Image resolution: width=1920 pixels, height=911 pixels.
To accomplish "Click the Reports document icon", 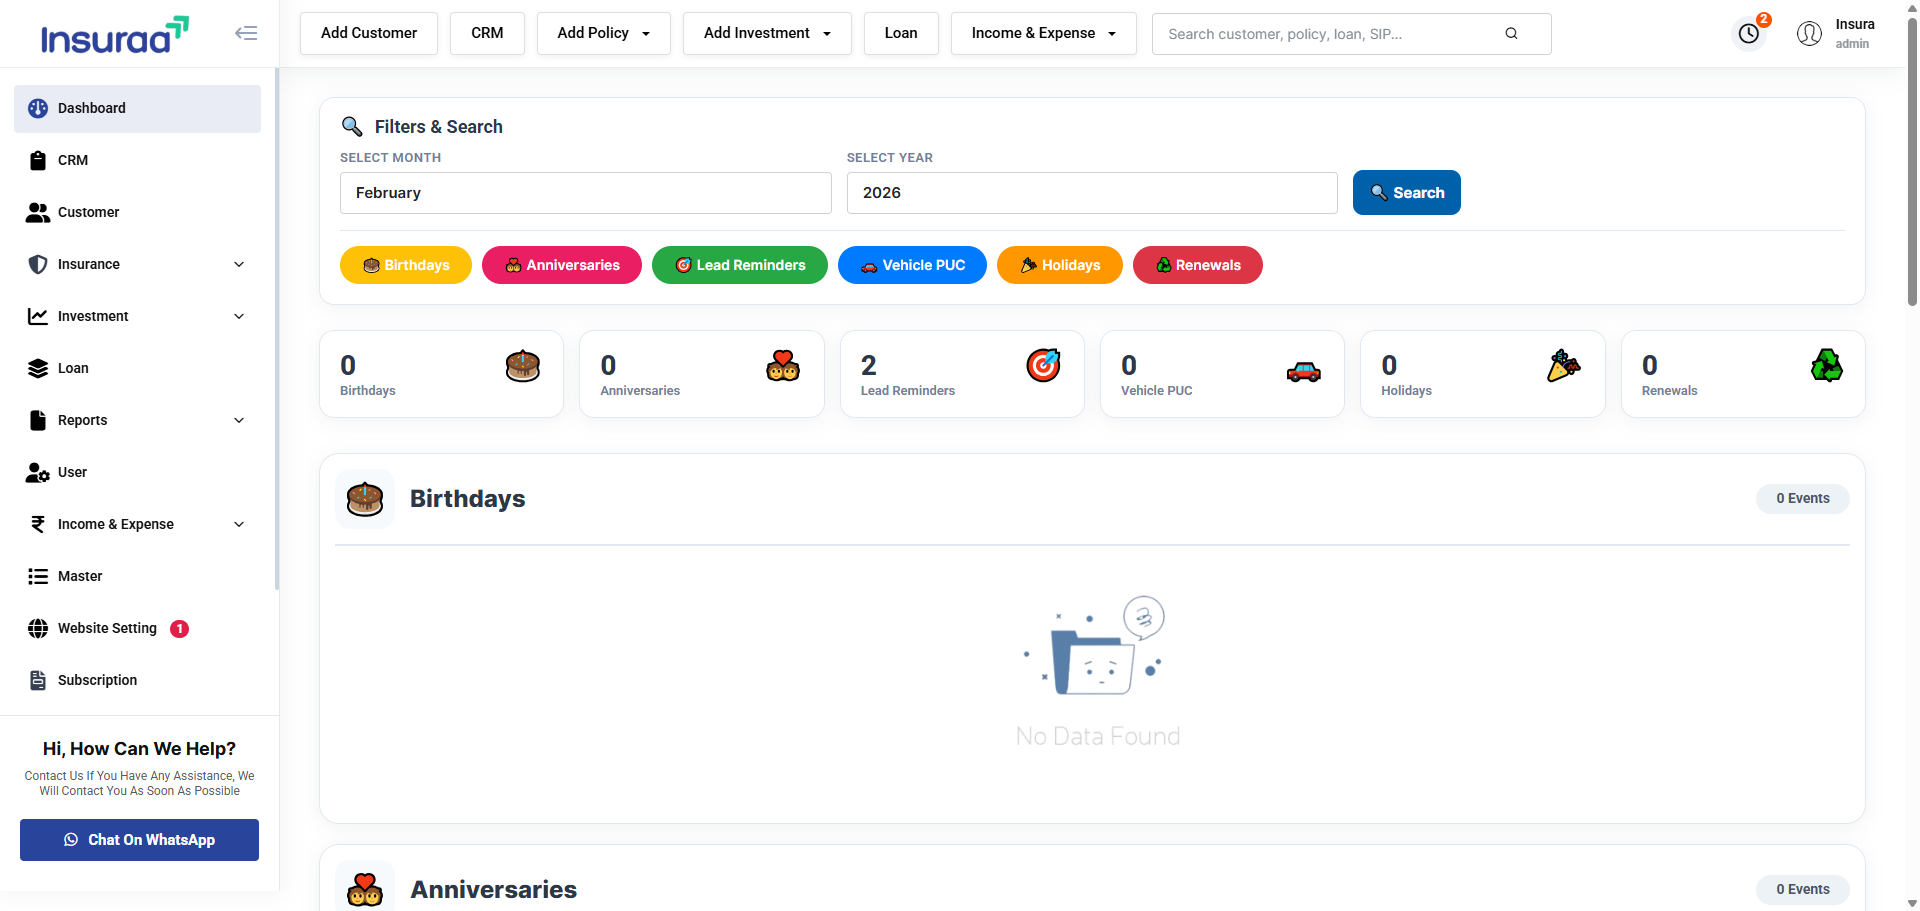I will pyautogui.click(x=38, y=420).
